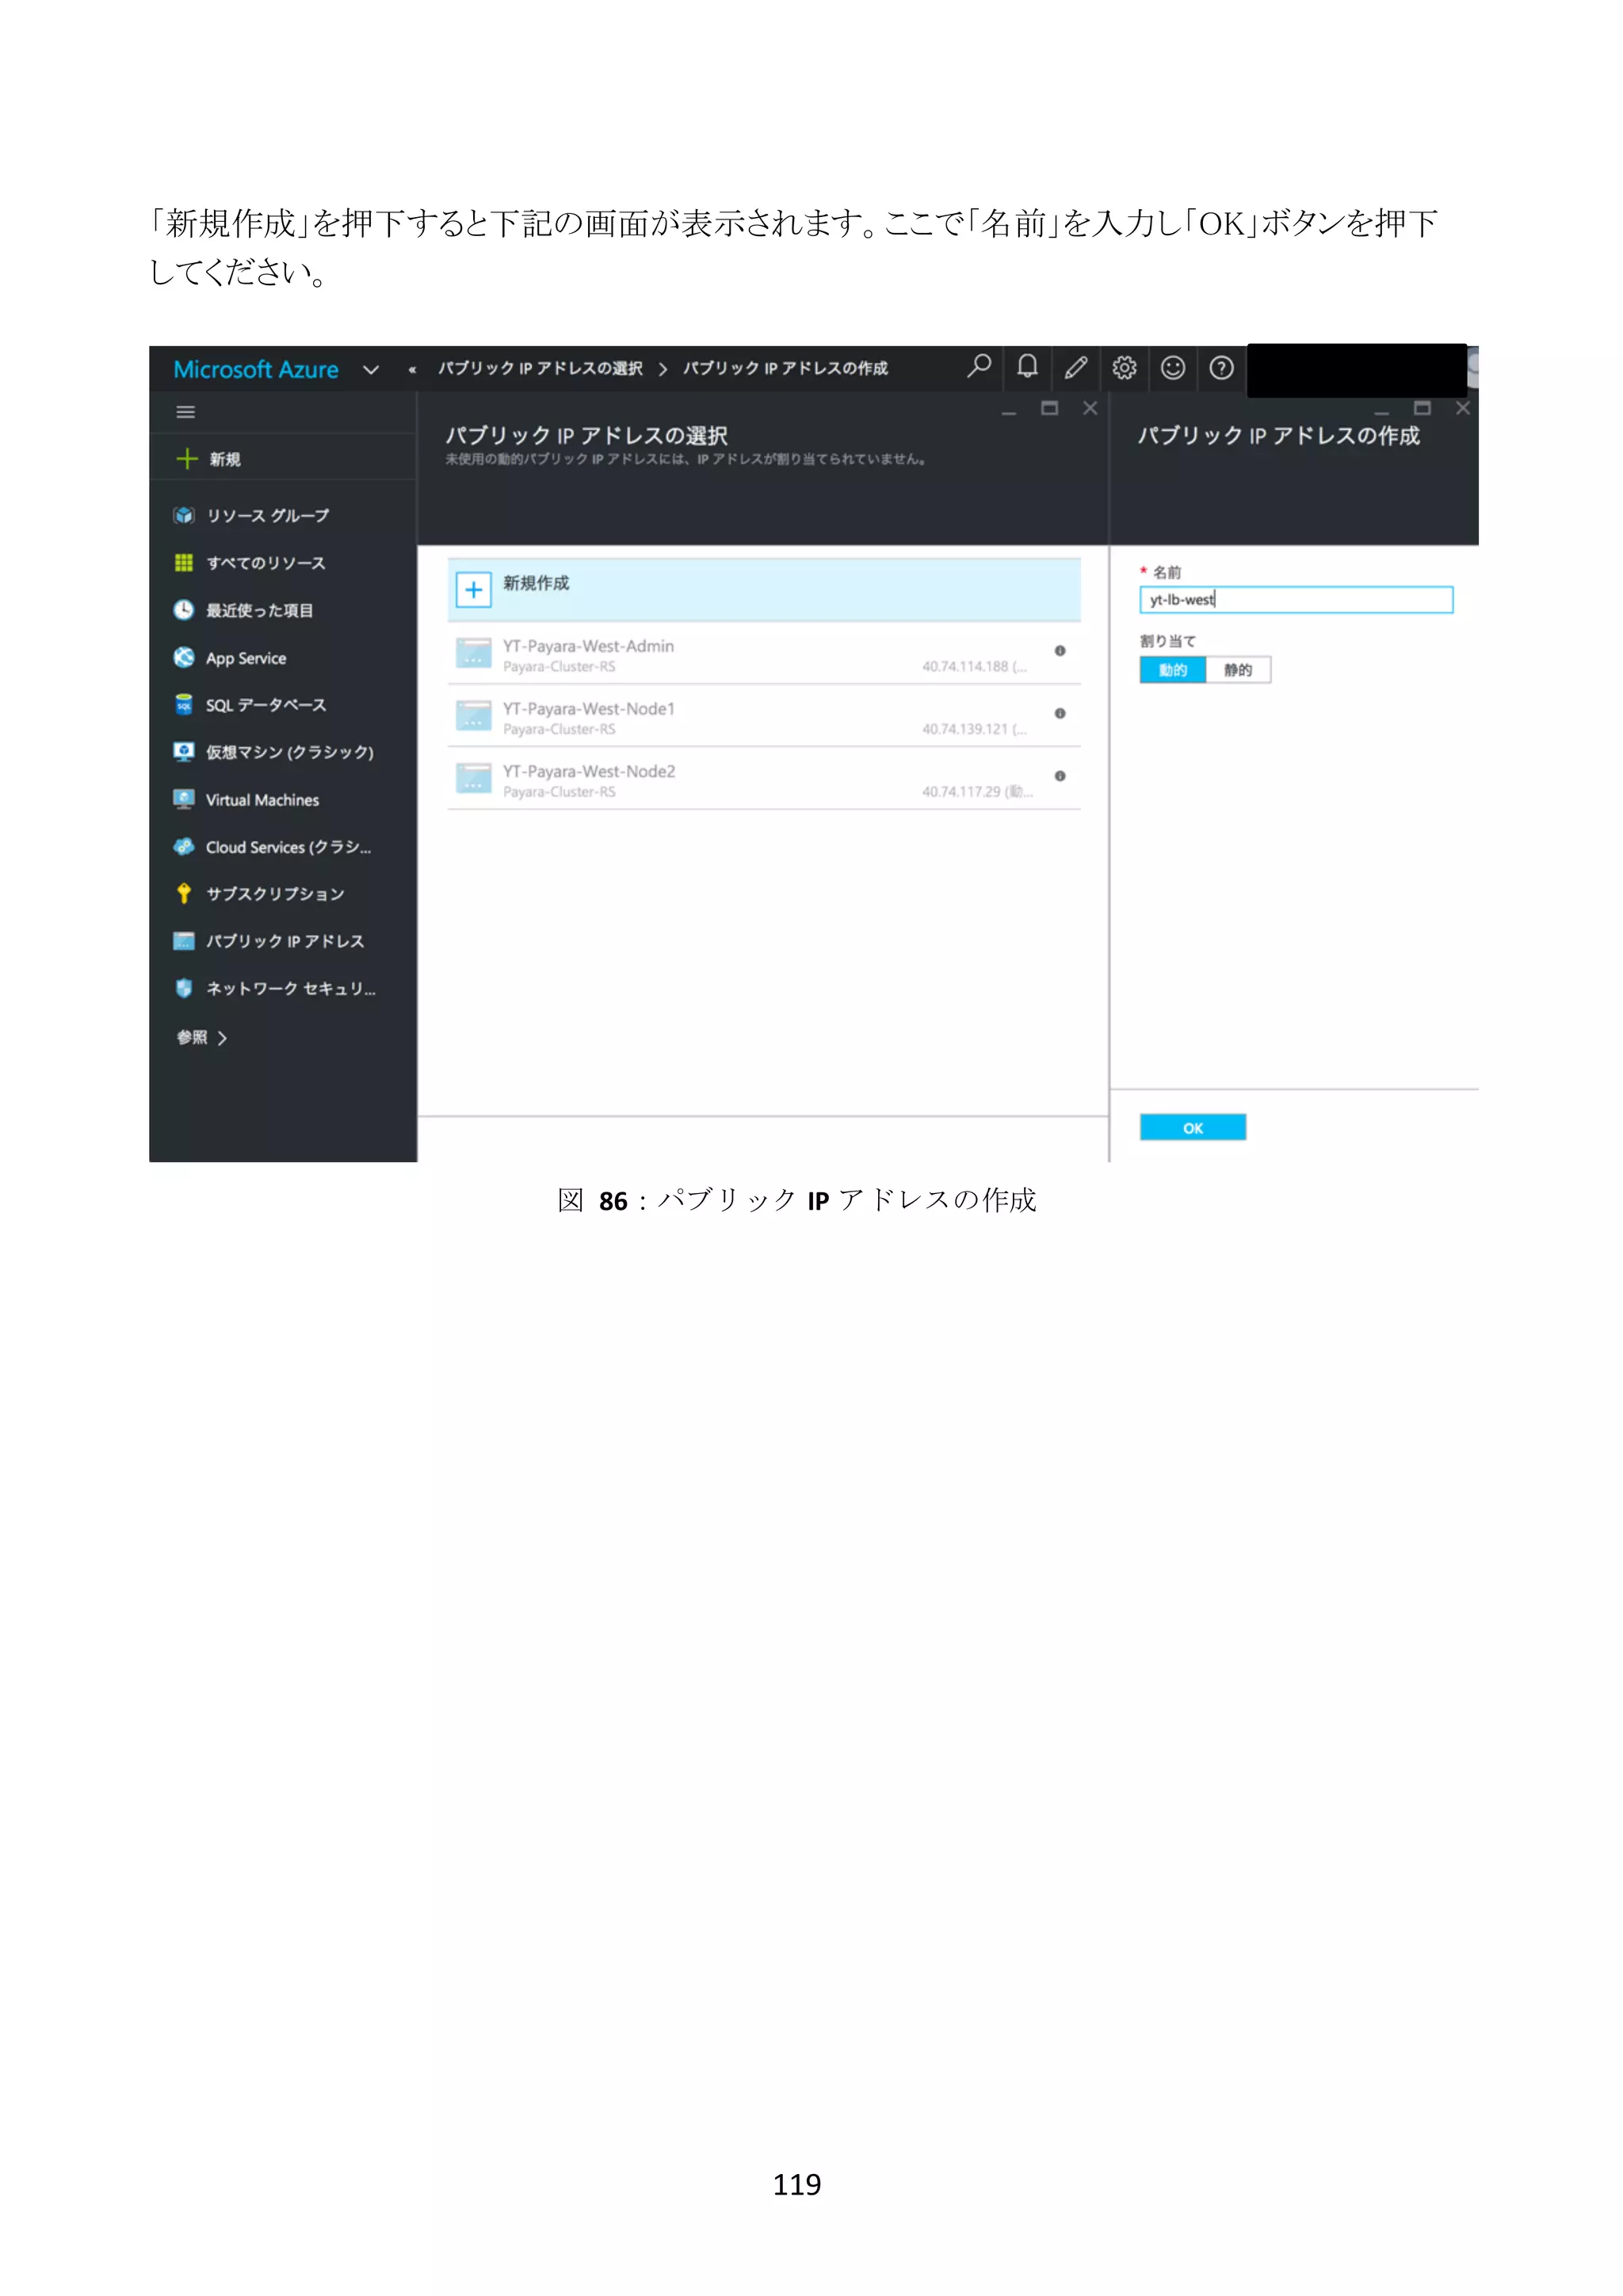Expand 参照 browse chevron
The width and height of the screenshot is (1623, 2296).
[222, 1038]
